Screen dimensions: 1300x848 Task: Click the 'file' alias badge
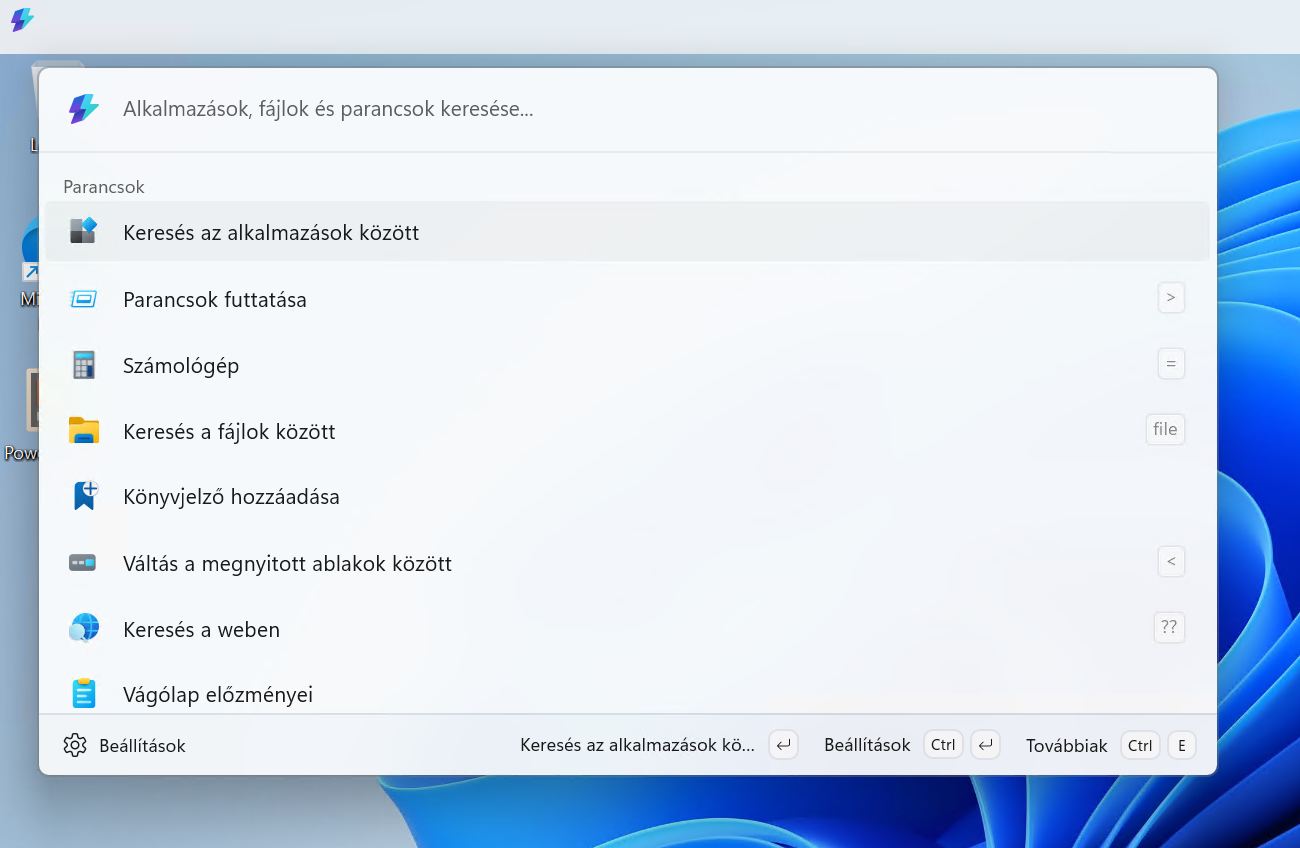[x=1165, y=429]
